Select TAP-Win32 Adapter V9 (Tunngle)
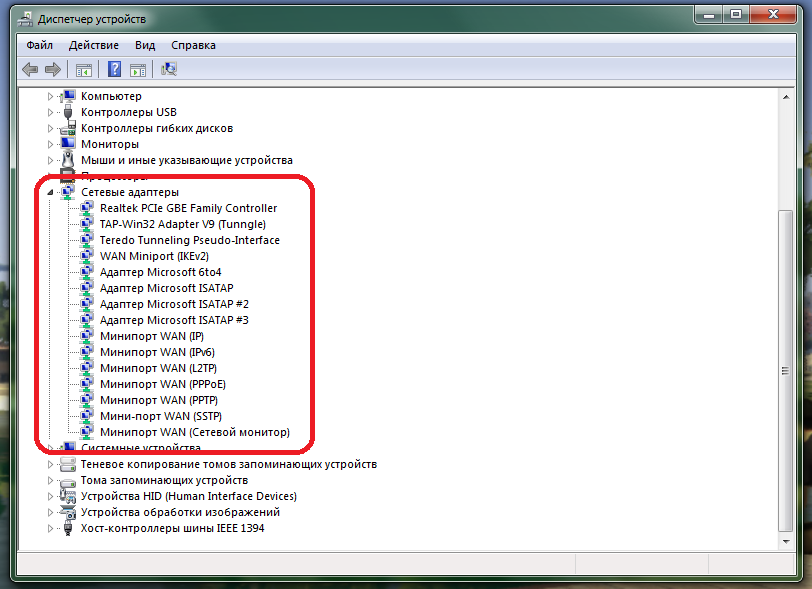This screenshot has width=812, height=589. 183,224
